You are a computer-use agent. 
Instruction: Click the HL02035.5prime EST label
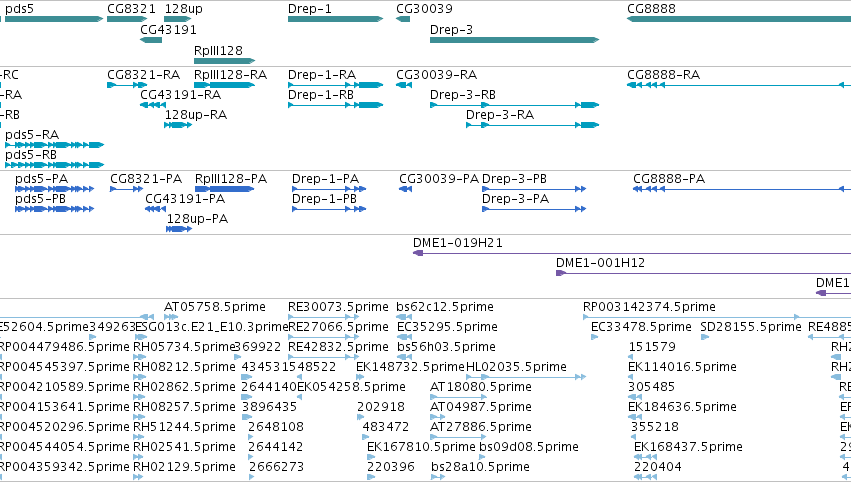[516, 367]
